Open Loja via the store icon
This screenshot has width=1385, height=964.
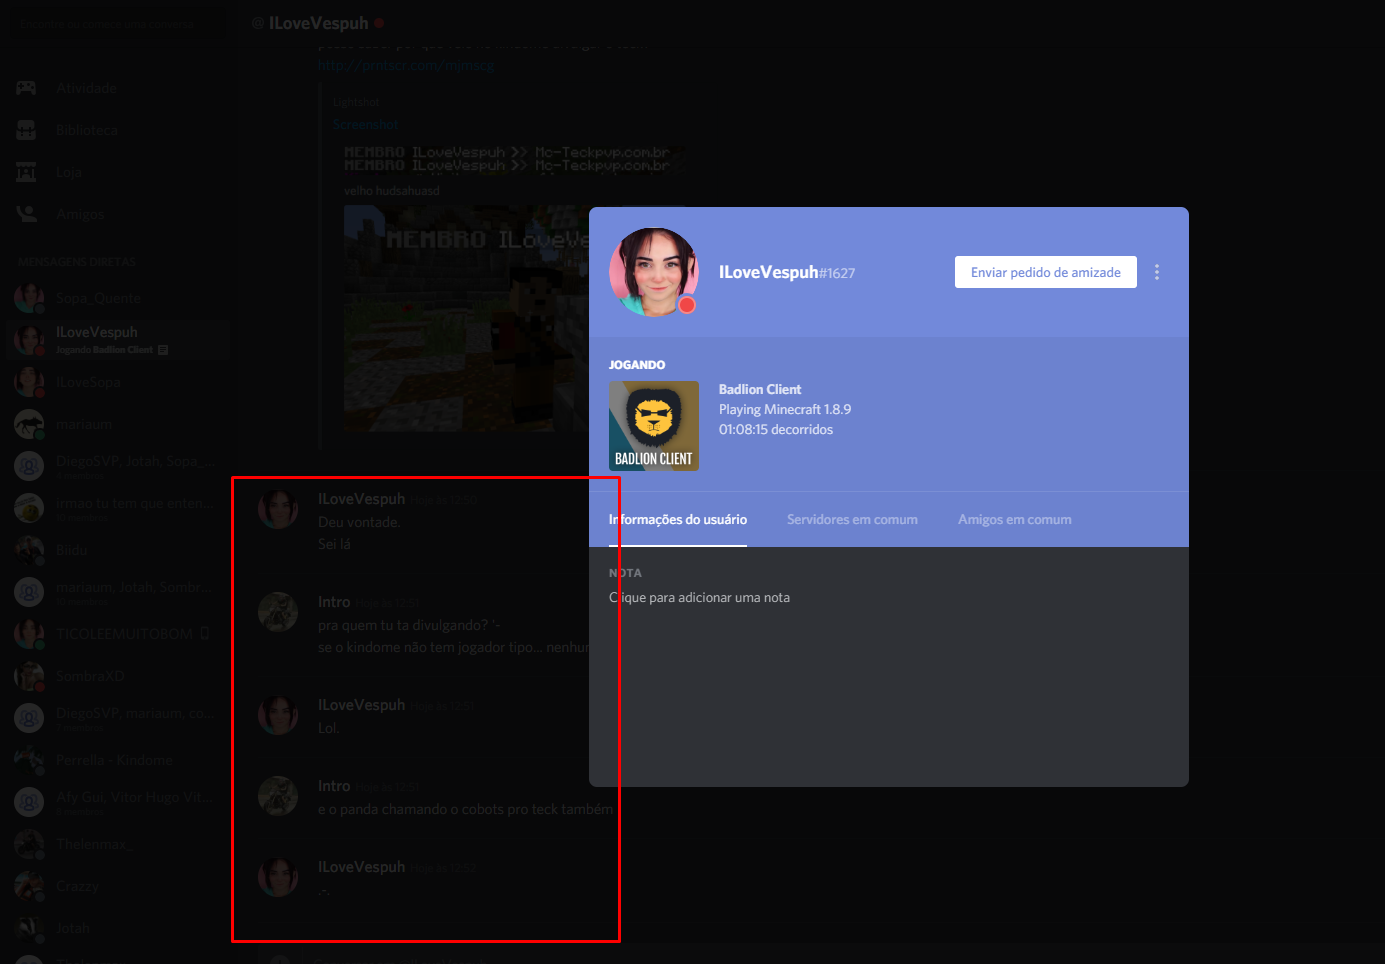26,172
